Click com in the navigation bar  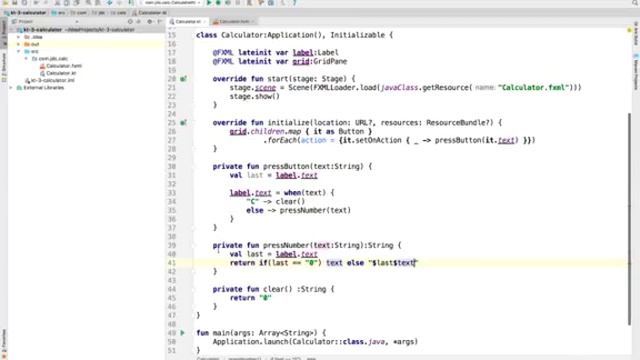point(78,13)
